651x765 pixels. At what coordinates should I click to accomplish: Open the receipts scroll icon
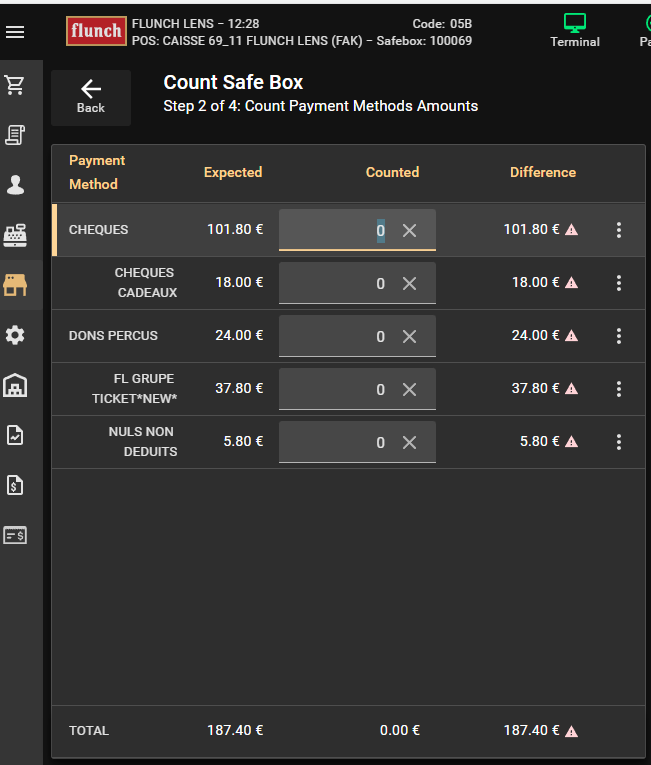click(x=15, y=135)
